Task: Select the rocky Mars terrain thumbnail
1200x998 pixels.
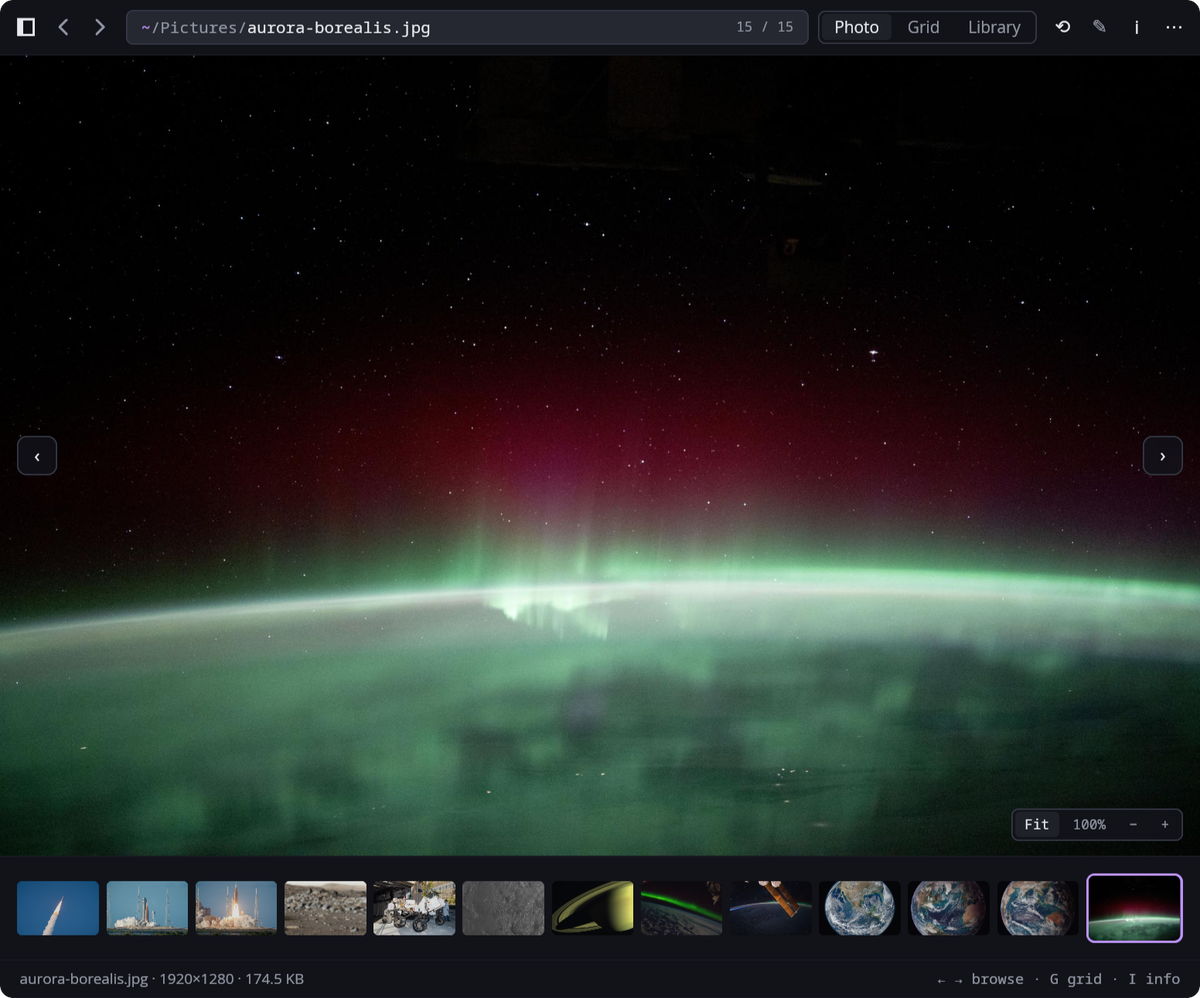Action: [325, 908]
